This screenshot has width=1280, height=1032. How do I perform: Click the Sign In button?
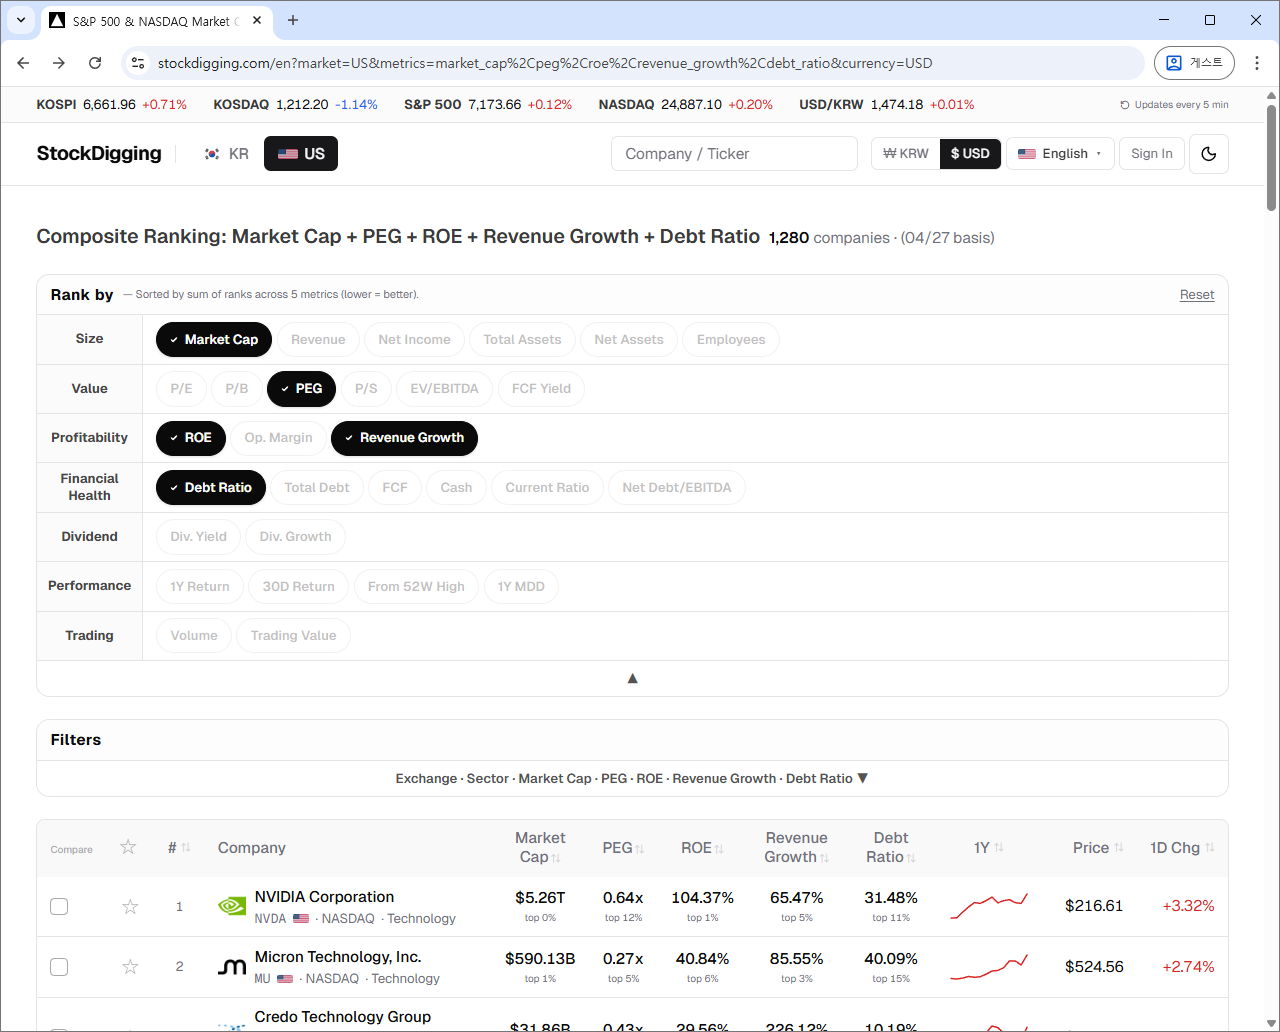tap(1152, 154)
